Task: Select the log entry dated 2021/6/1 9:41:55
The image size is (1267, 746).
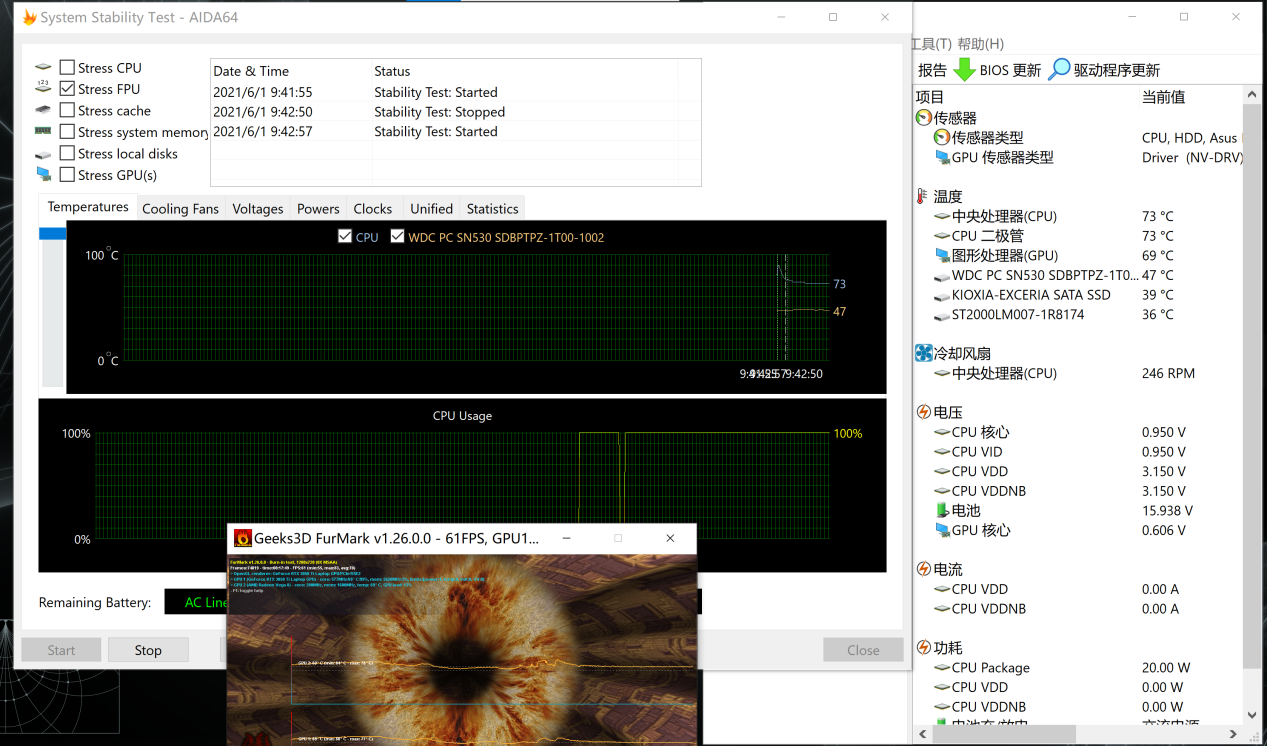Action: pos(455,92)
